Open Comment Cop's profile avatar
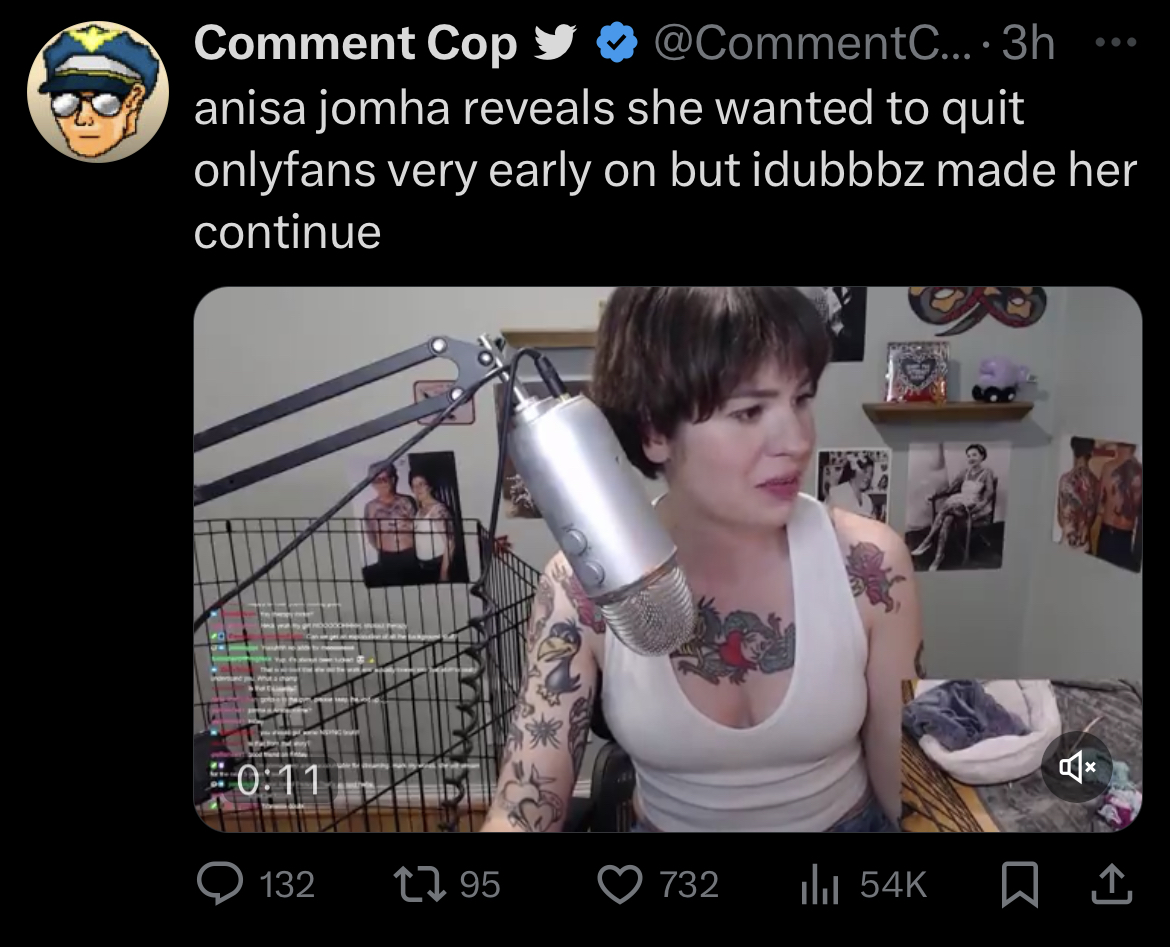 coord(98,92)
